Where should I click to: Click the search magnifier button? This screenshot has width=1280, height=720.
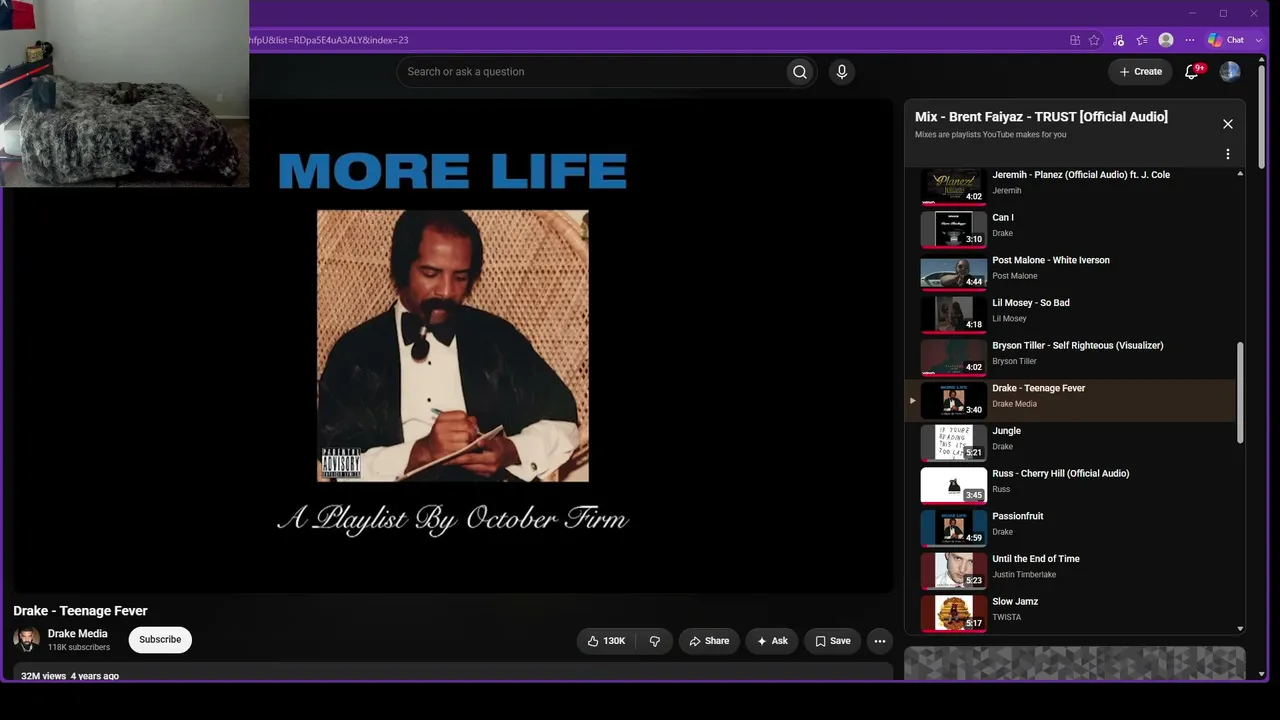[800, 72]
